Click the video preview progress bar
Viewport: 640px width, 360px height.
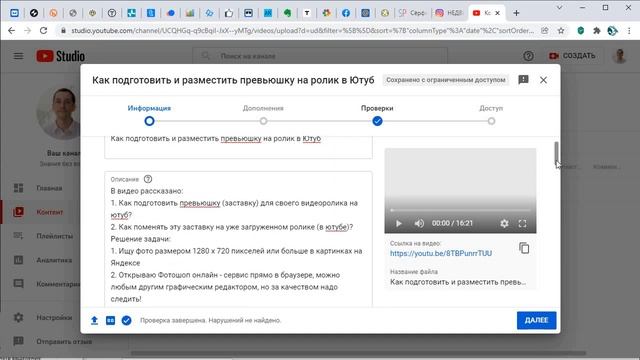tap(460, 210)
